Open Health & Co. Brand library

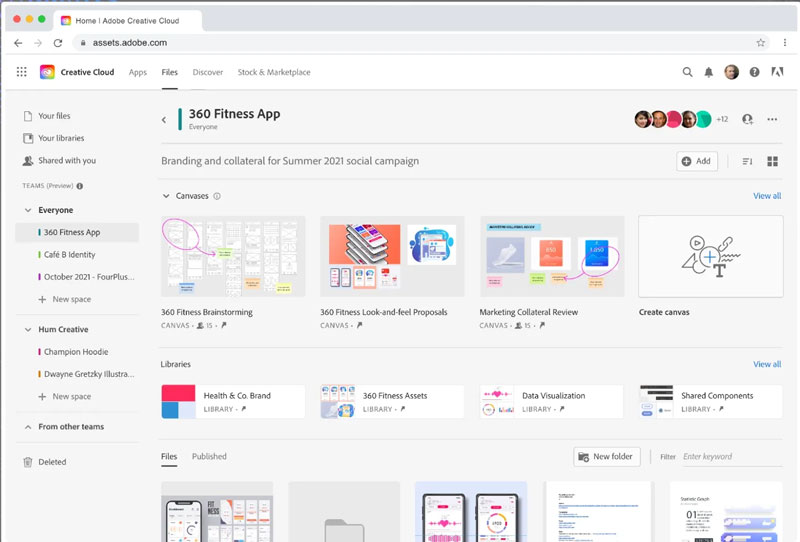tap(233, 402)
